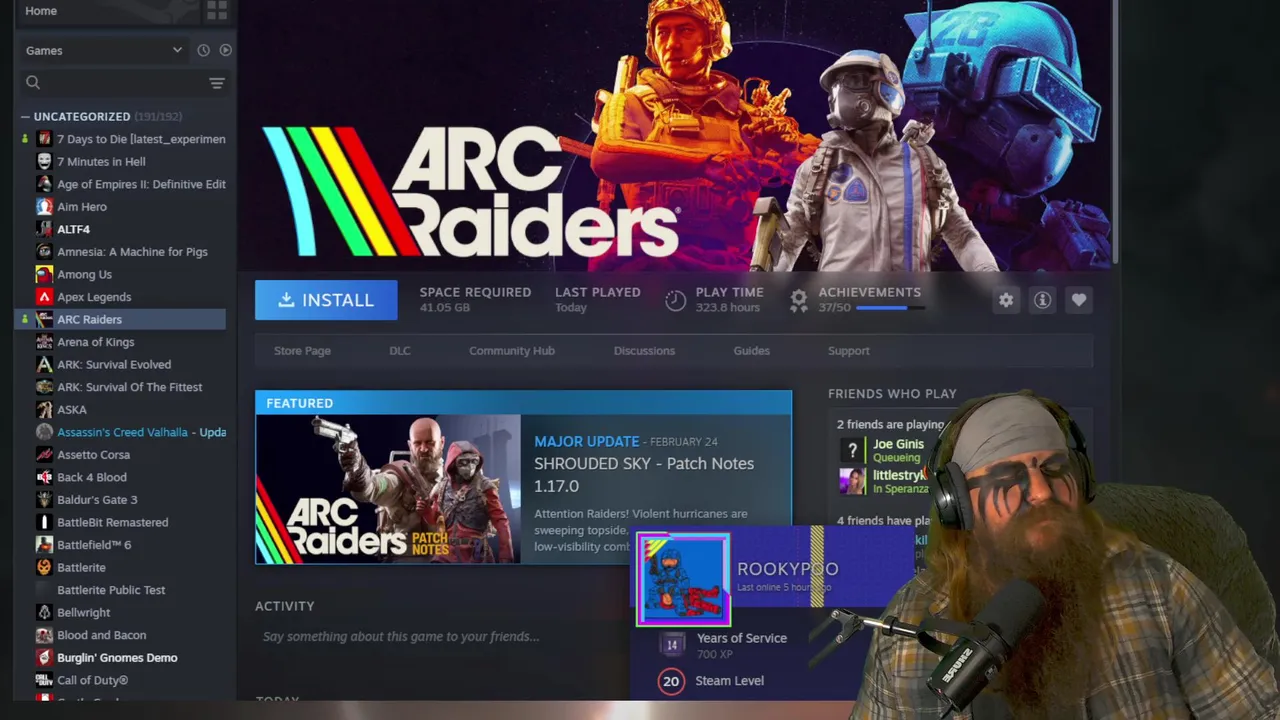Click littlestryk friend avatar
Screen dimensions: 1280x720
(852, 481)
